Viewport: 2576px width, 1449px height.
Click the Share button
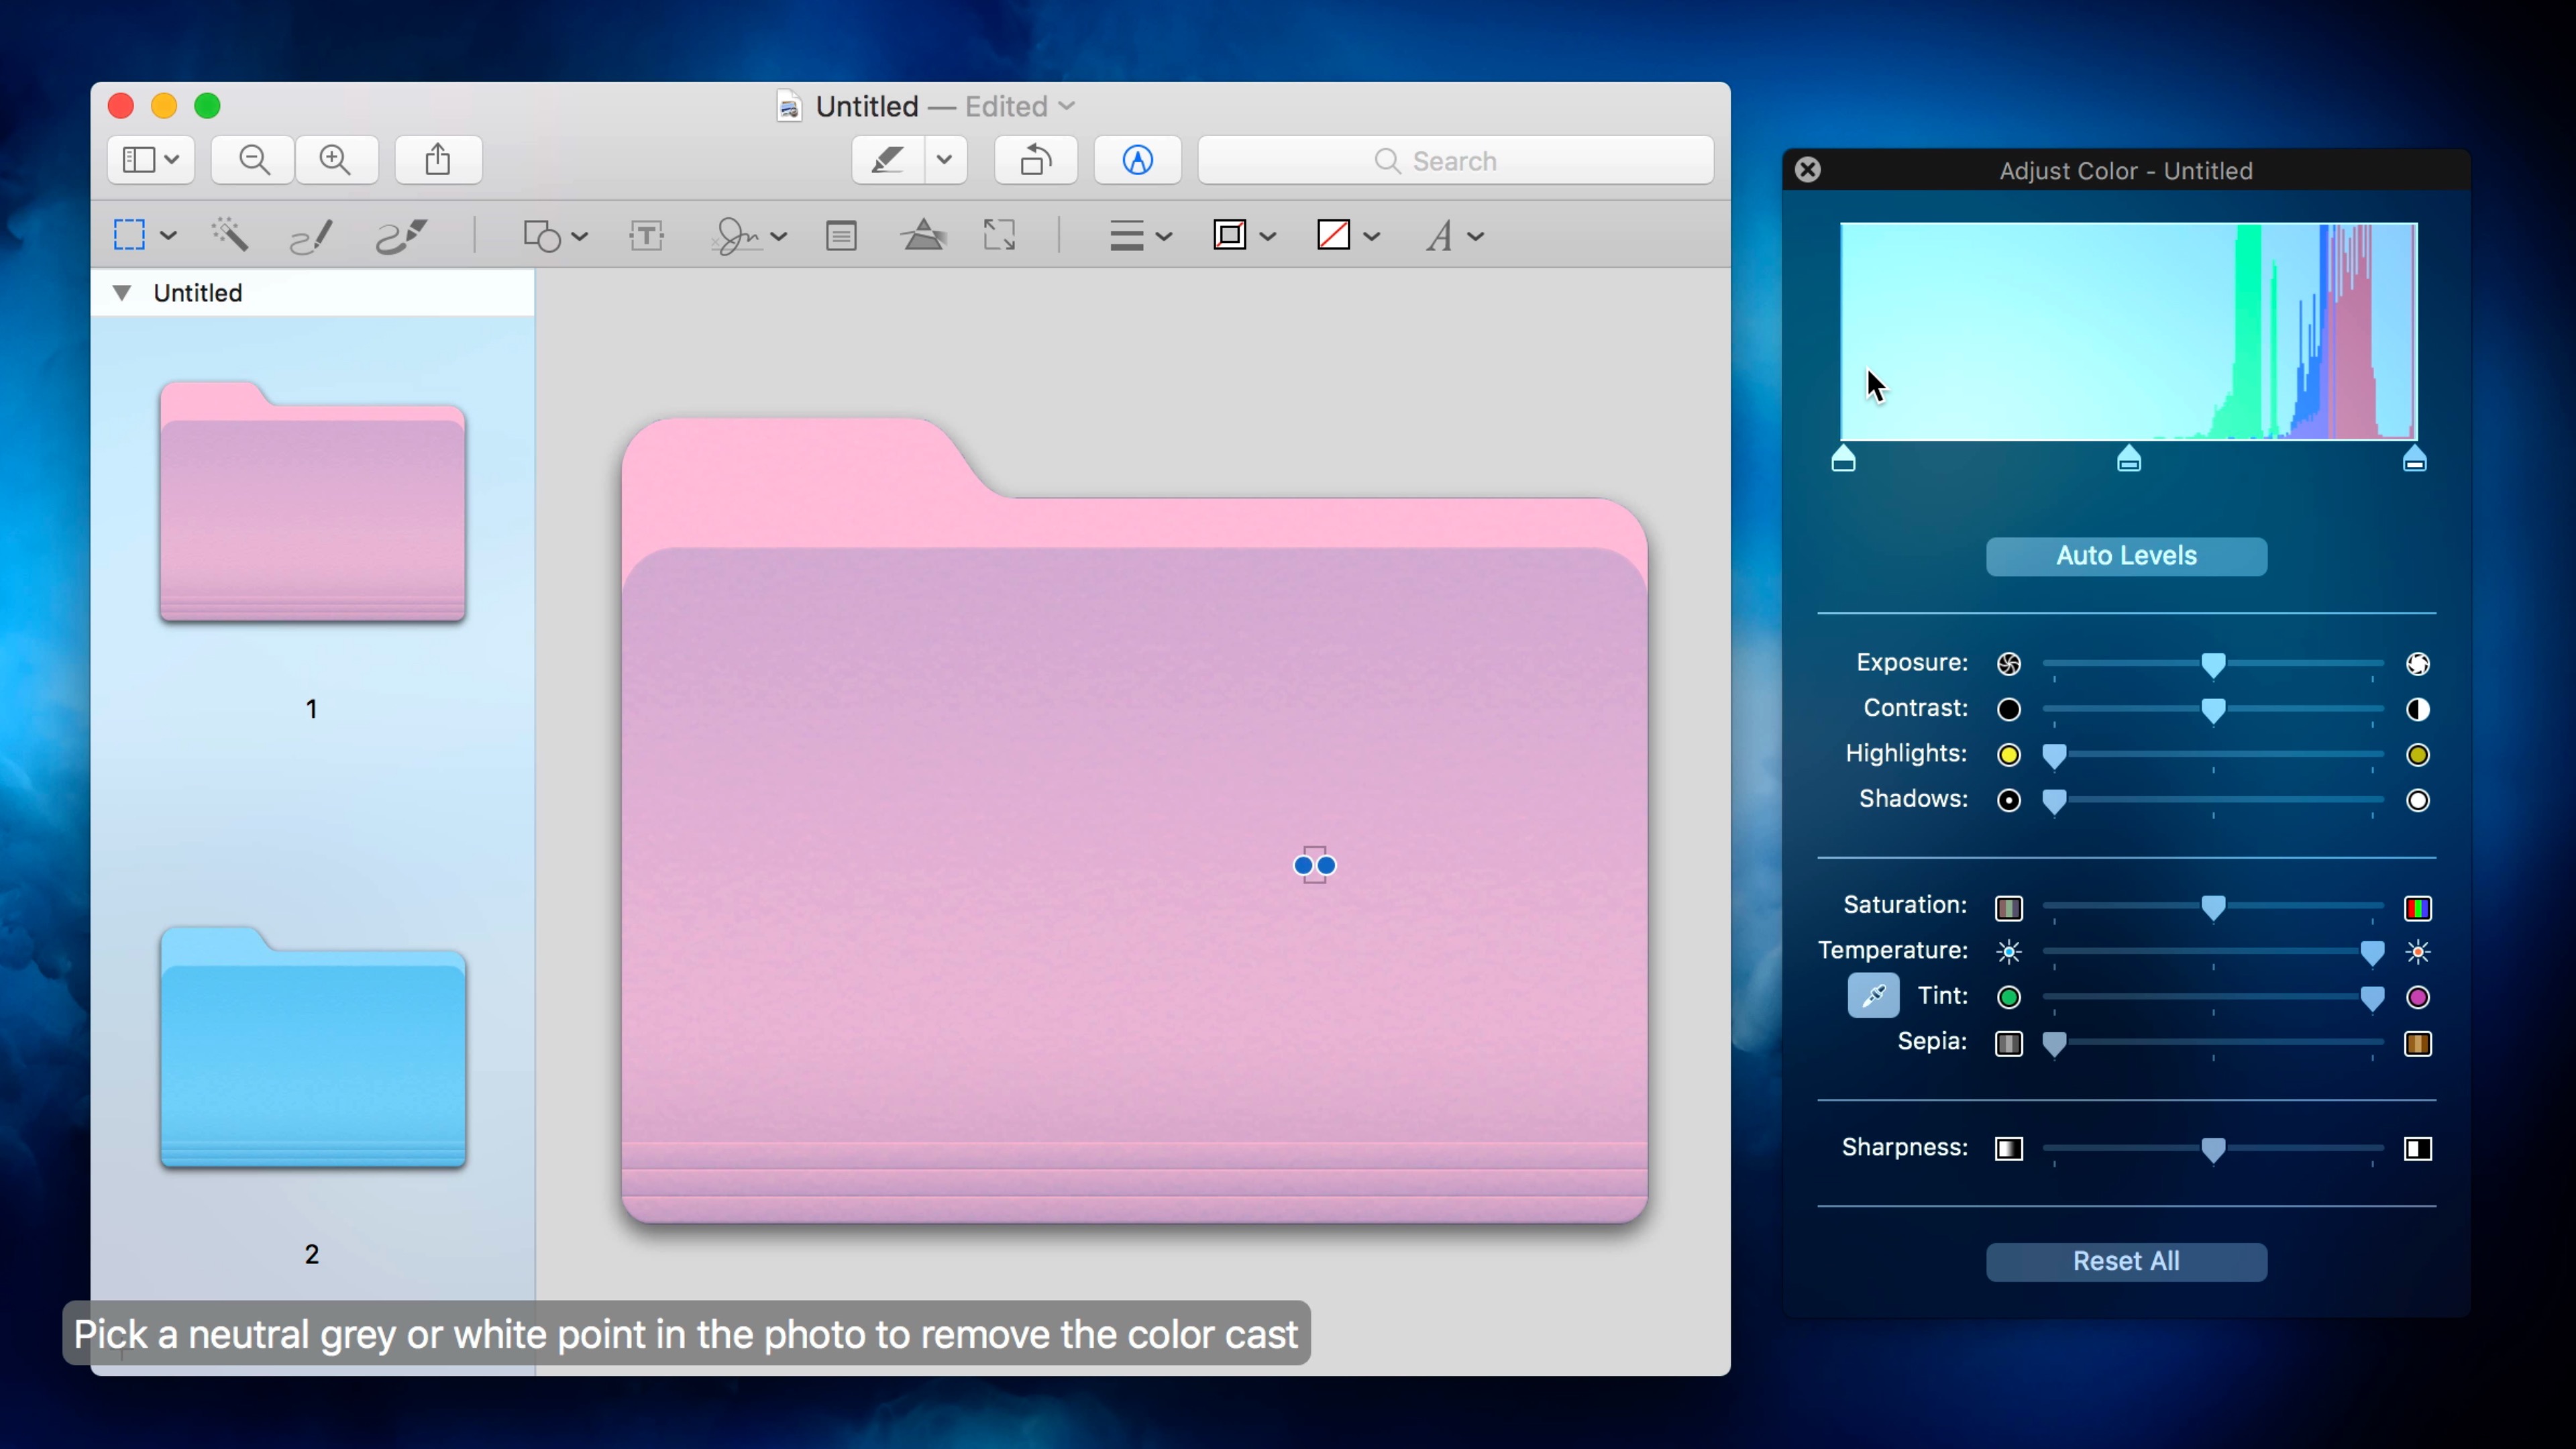(x=437, y=160)
